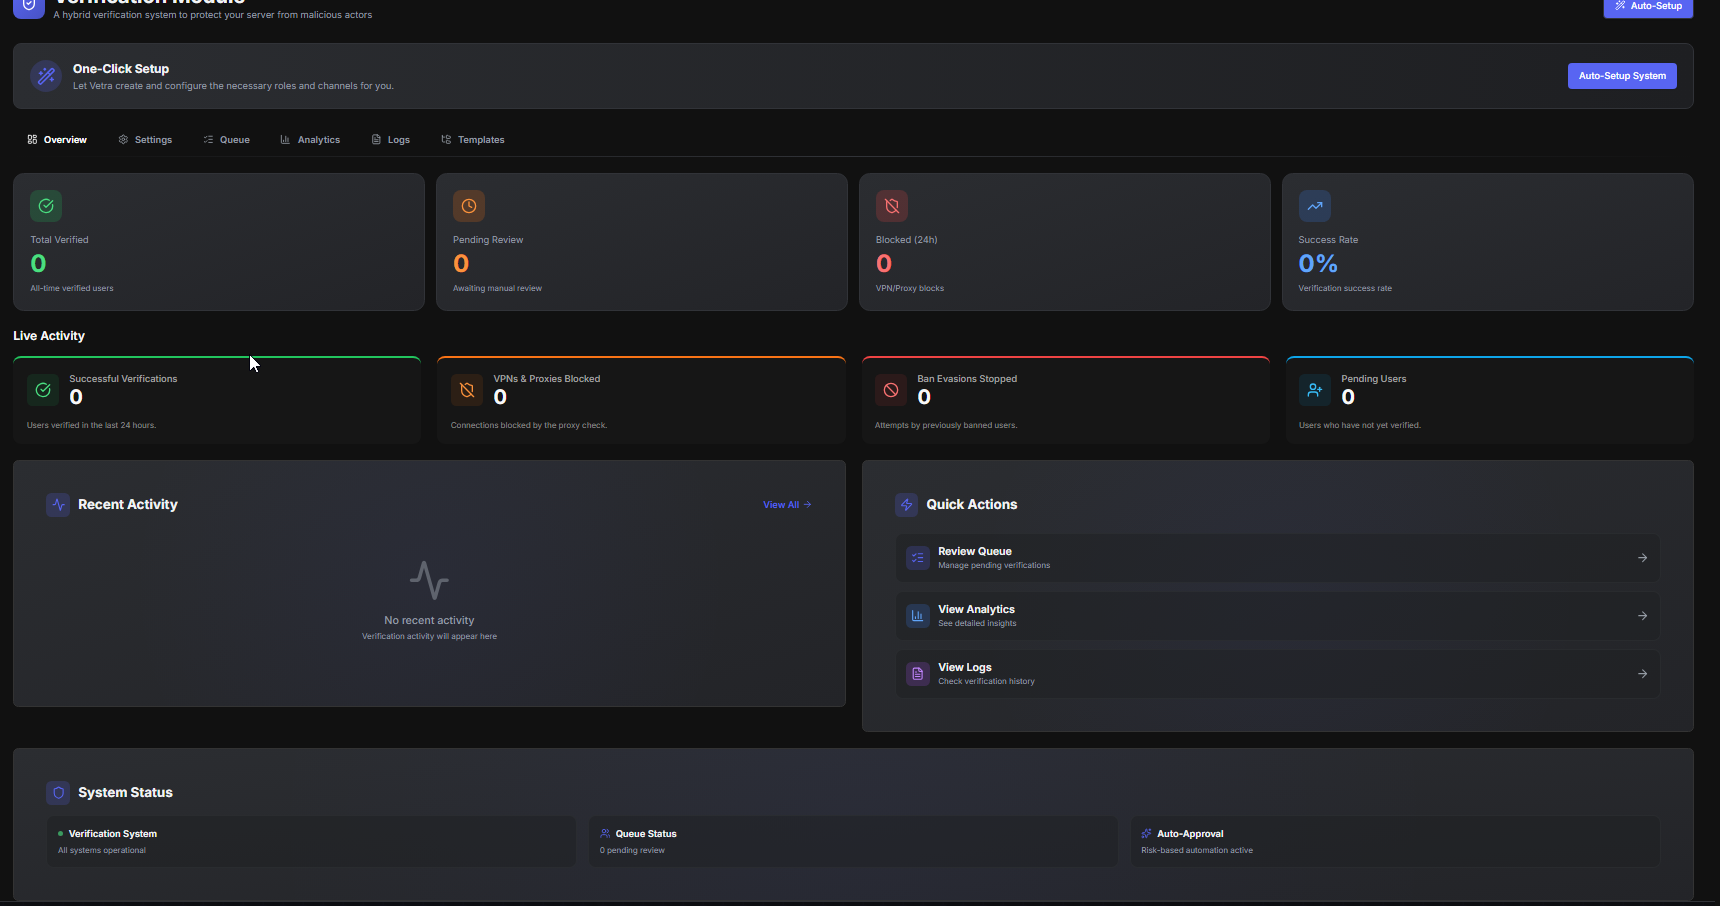This screenshot has width=1720, height=906.
Task: Switch to the Settings tab
Action: click(x=146, y=140)
